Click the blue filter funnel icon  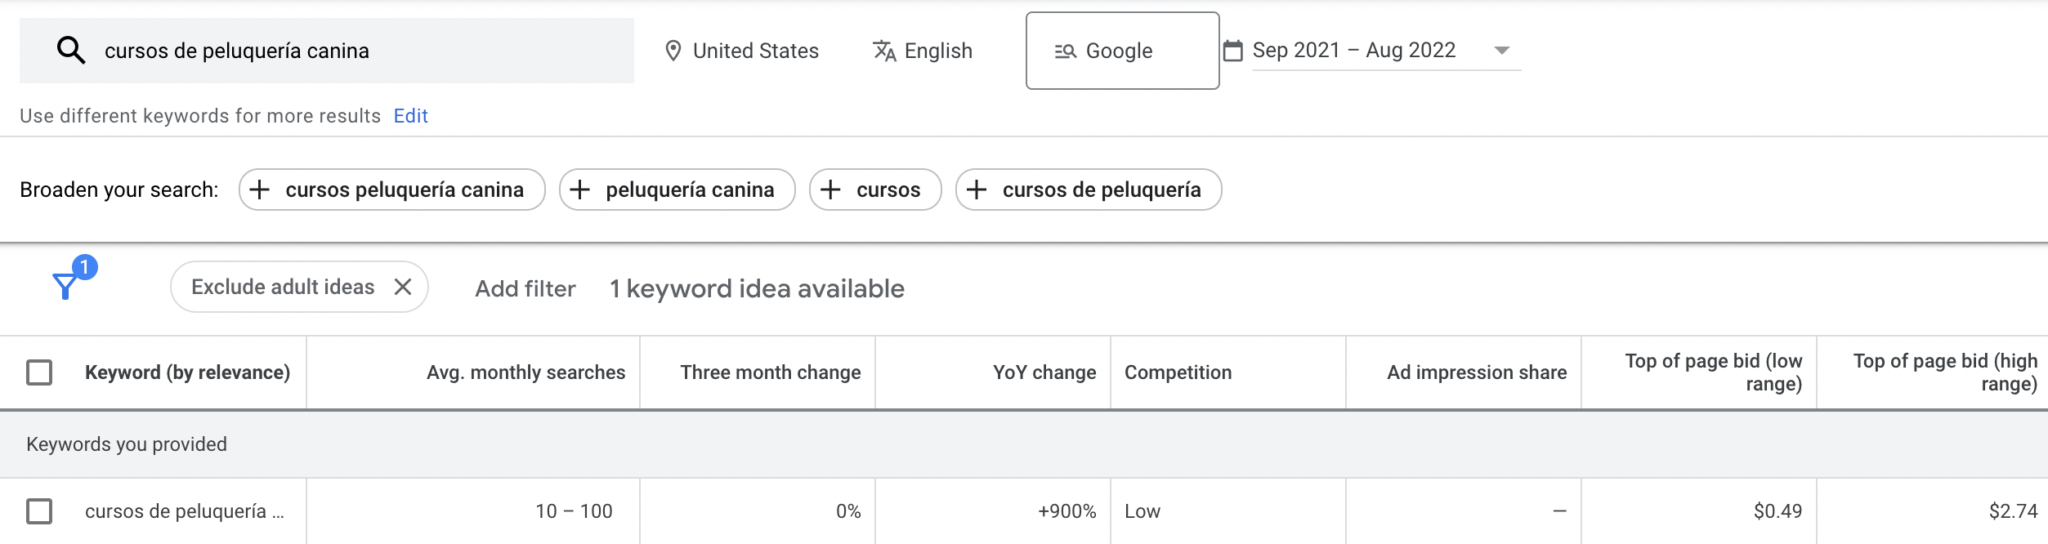pos(65,287)
